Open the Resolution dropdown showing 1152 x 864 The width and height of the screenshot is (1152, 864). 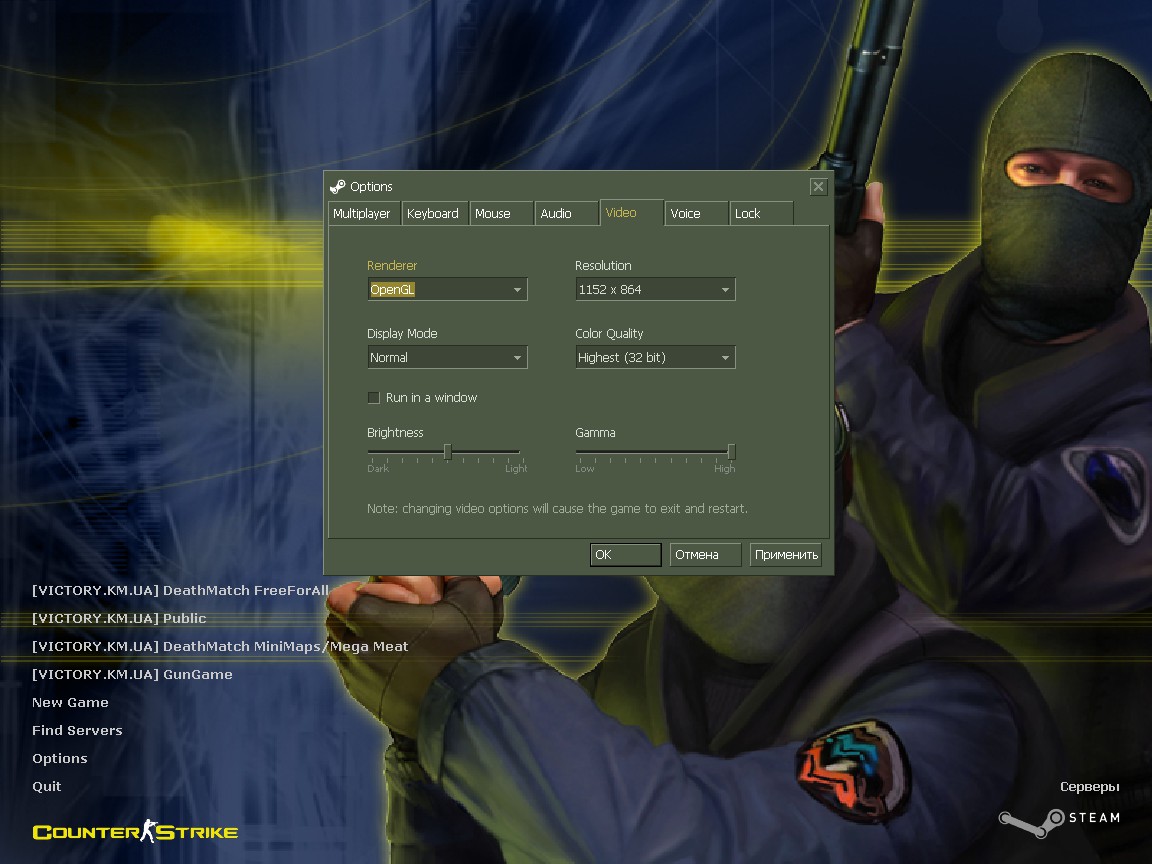pyautogui.click(x=655, y=289)
